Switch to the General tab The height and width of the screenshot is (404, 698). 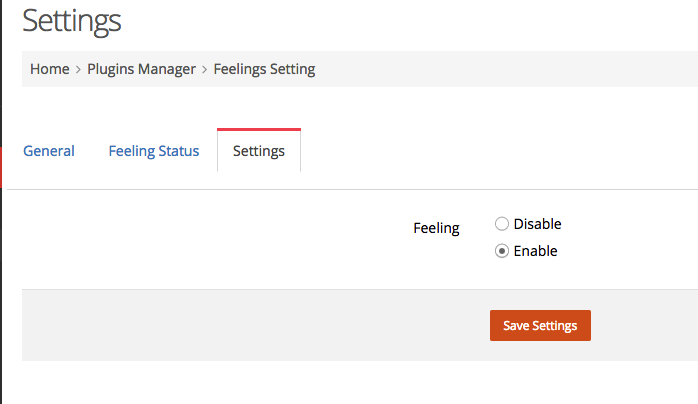click(49, 151)
